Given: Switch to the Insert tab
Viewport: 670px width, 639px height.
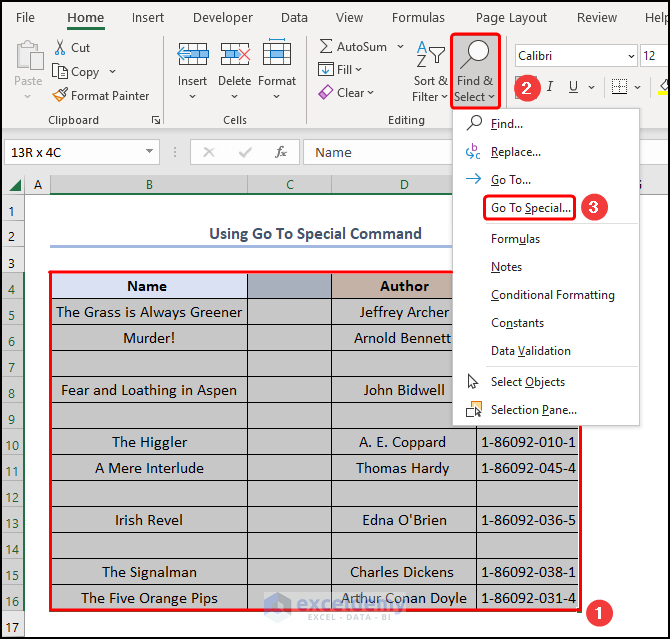Looking at the screenshot, I should tap(147, 18).
